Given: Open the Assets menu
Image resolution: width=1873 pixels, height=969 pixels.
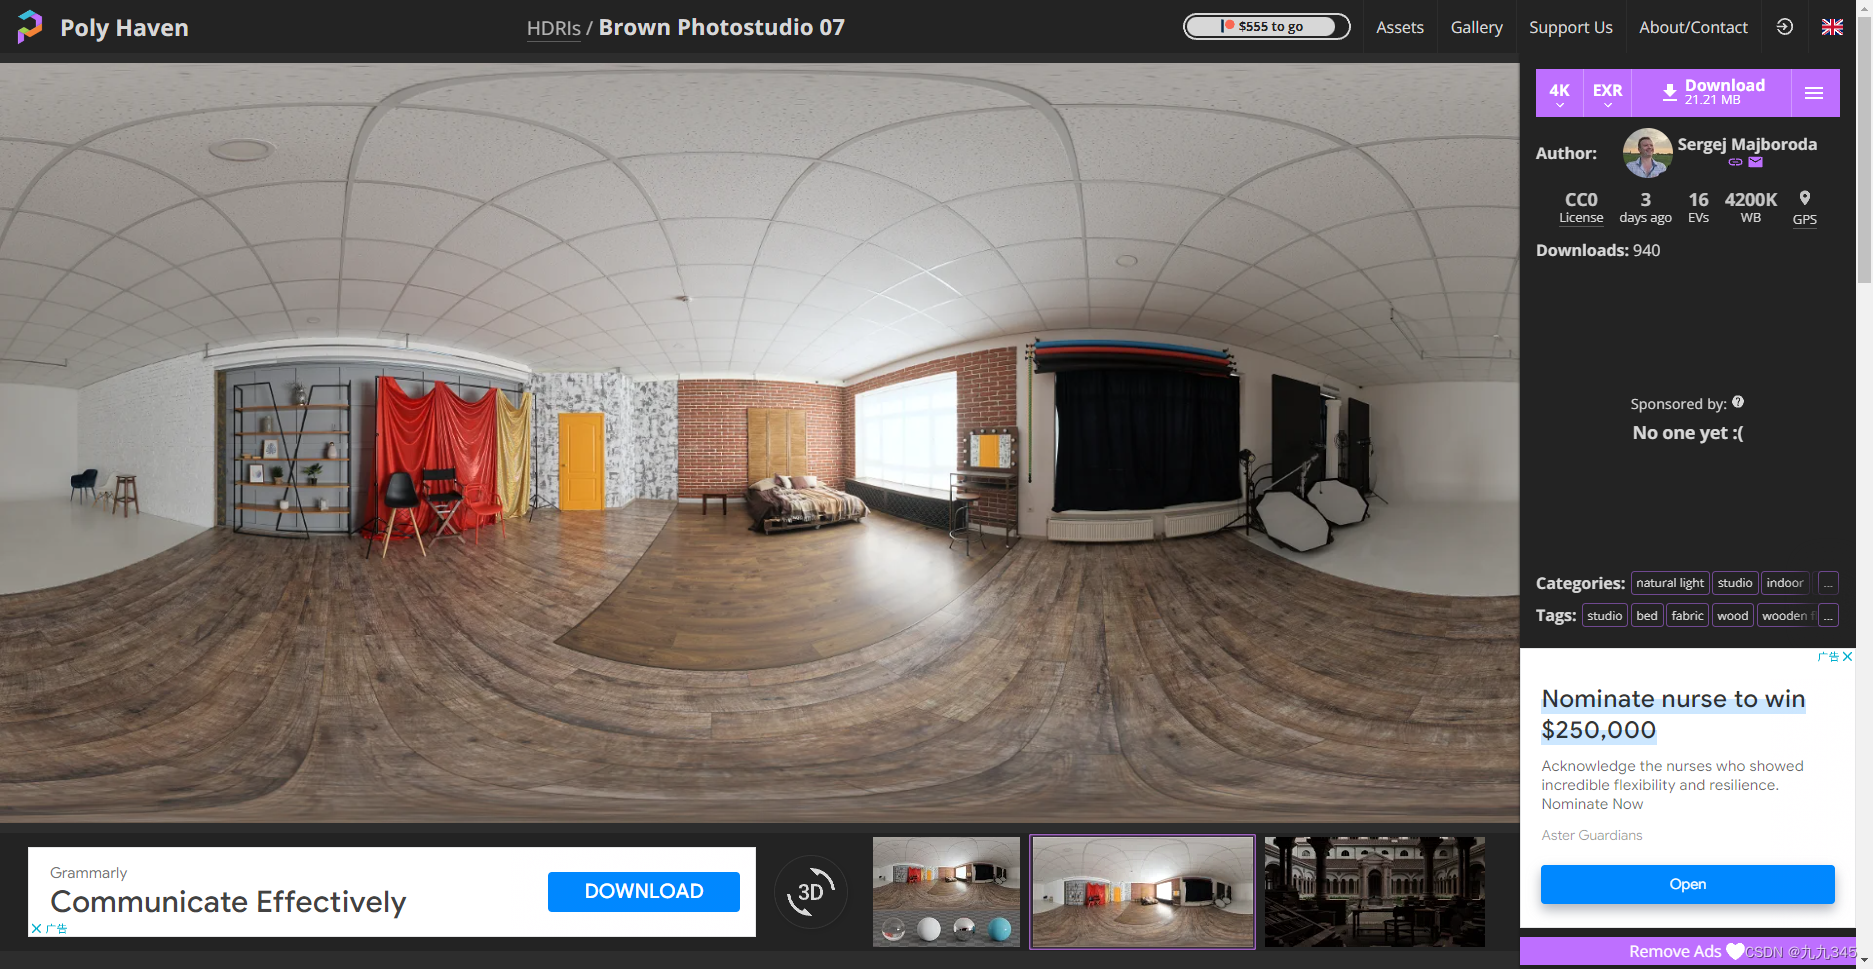Looking at the screenshot, I should pyautogui.click(x=1399, y=27).
